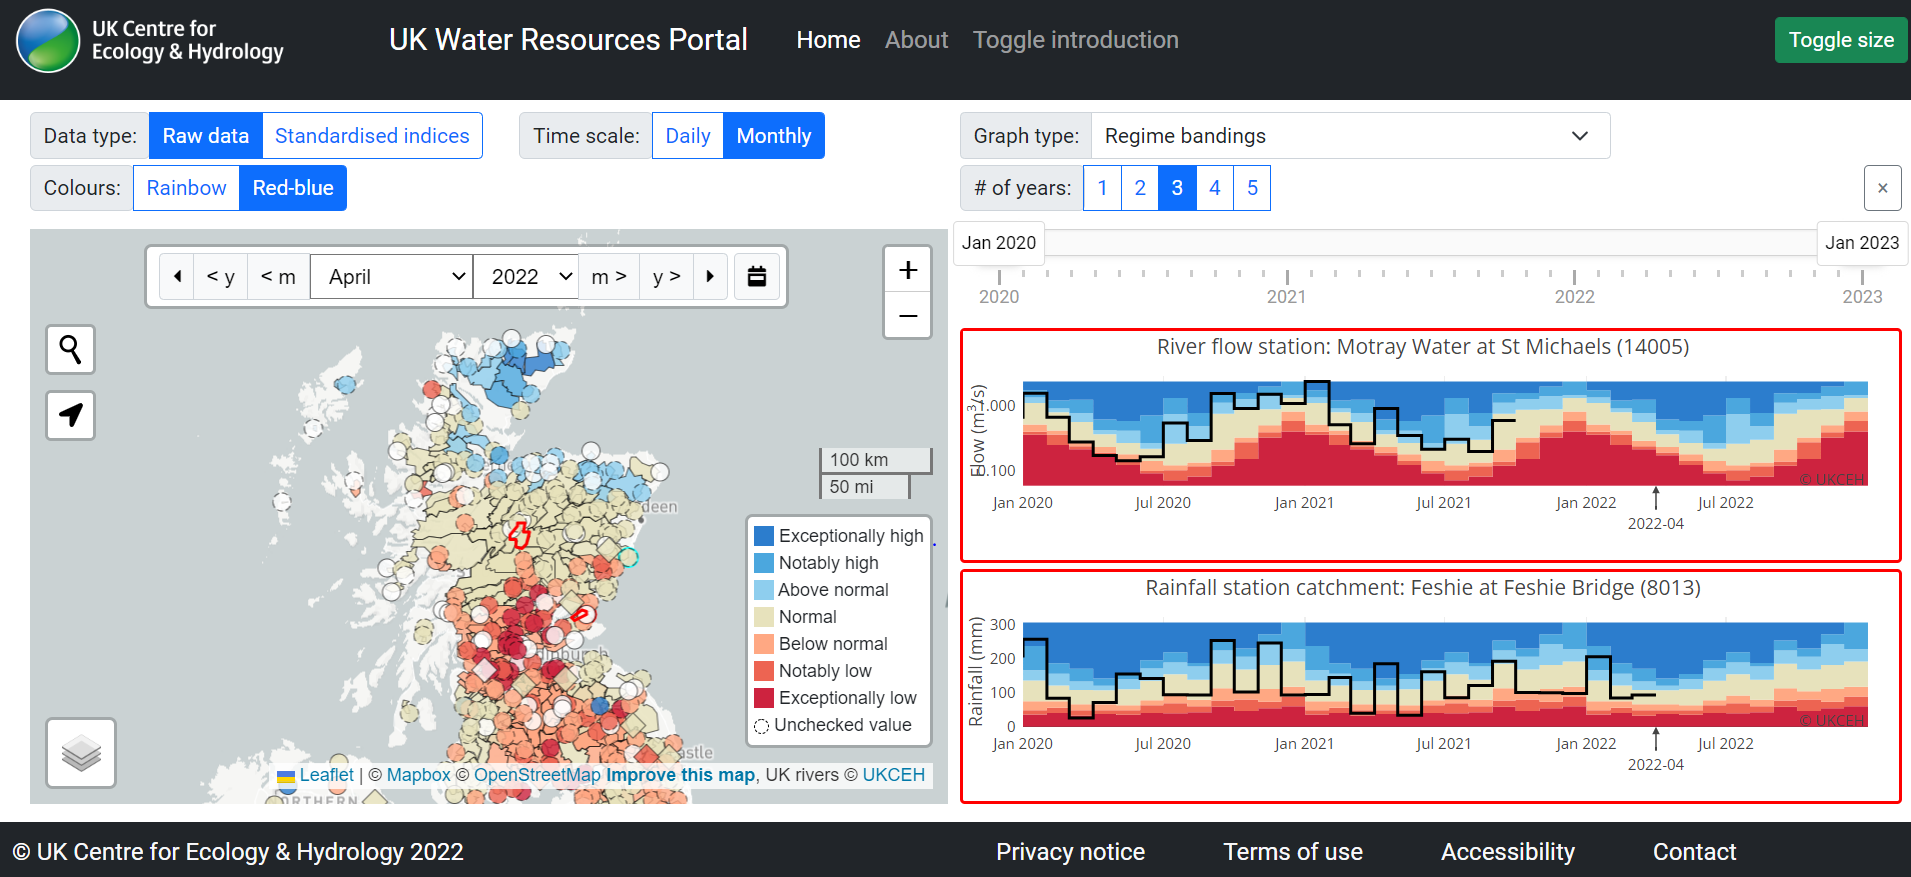Image resolution: width=1911 pixels, height=877 pixels.
Task: Click the Exceptionally low legend swatch
Action: pos(764,698)
